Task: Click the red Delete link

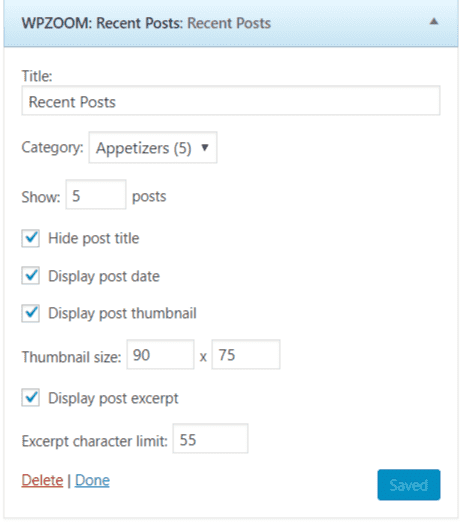Action: [x=42, y=480]
